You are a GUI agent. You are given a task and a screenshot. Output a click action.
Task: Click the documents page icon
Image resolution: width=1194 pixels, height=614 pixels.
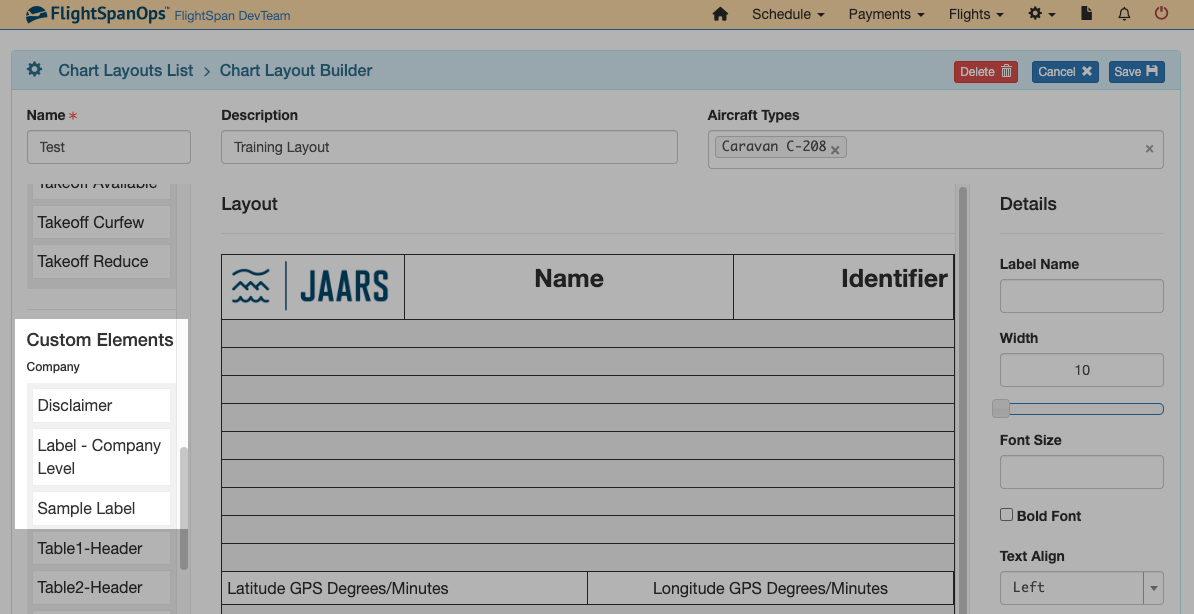[1086, 14]
